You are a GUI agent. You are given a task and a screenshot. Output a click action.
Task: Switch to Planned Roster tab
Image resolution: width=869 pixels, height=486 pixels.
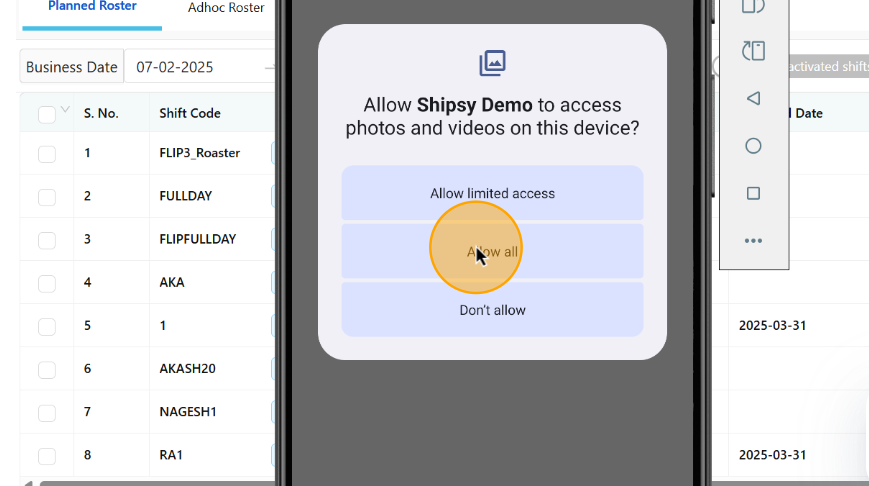[92, 7]
